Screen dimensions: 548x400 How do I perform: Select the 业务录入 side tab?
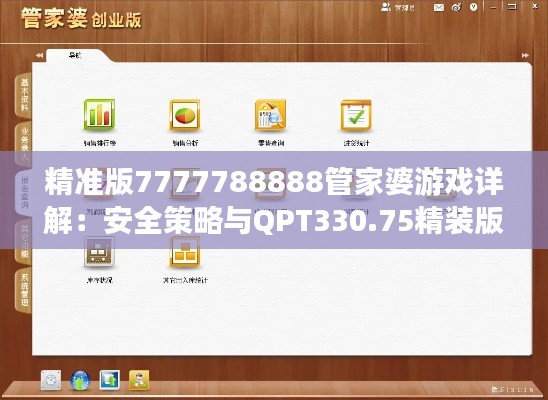[23, 144]
